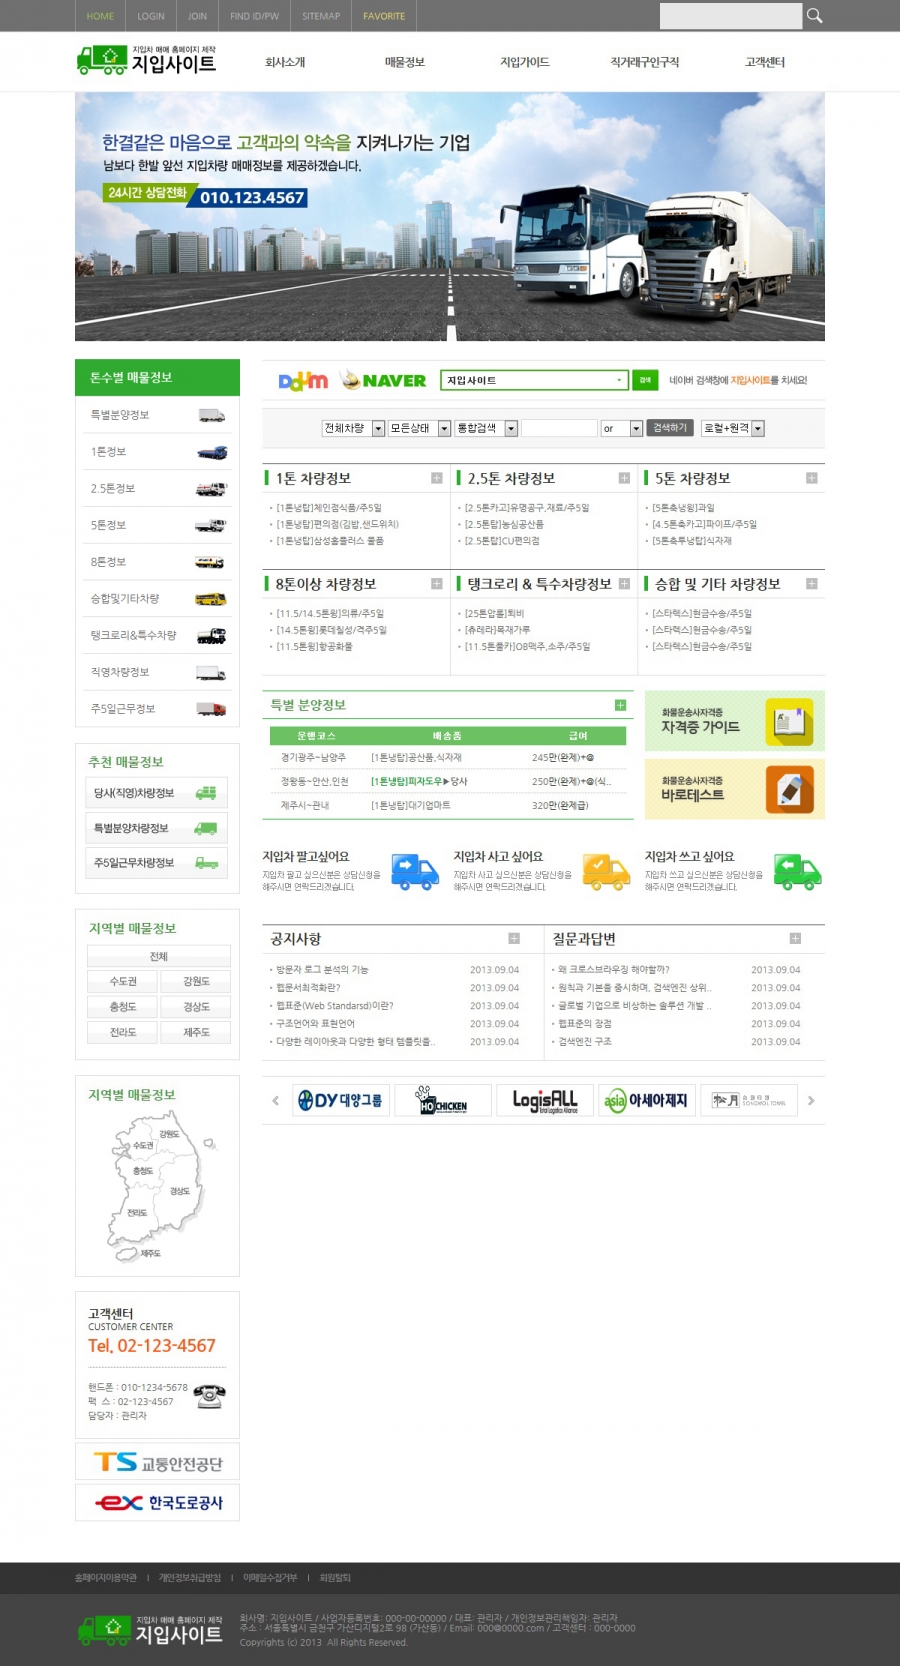Screen dimensions: 900x1666
Task: Click the search keyword input field
Action: point(559,428)
